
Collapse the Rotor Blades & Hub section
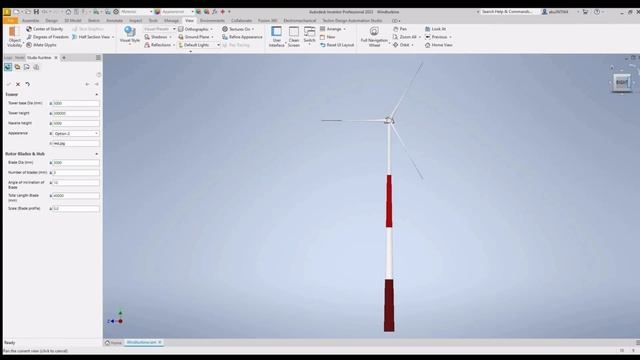97,154
